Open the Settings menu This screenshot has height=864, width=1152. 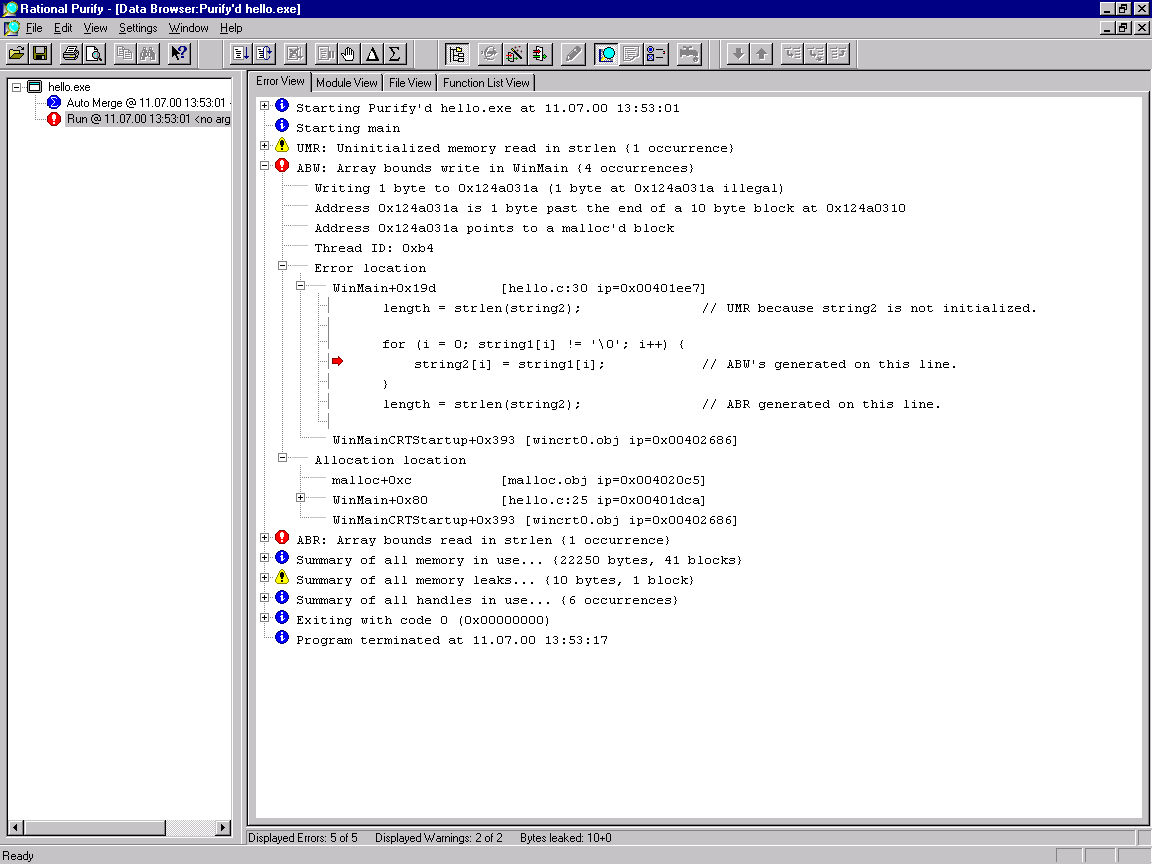coord(138,28)
